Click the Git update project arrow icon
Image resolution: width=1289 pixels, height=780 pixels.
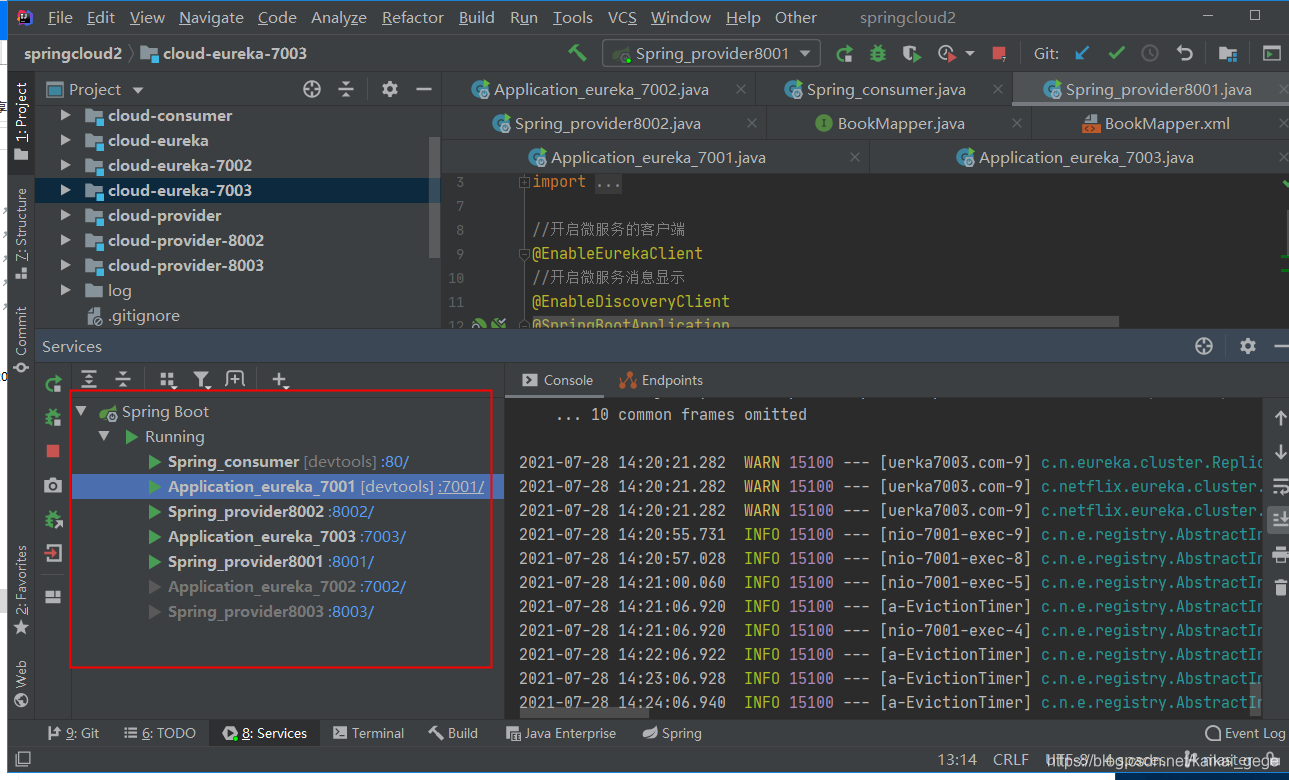tap(1082, 53)
